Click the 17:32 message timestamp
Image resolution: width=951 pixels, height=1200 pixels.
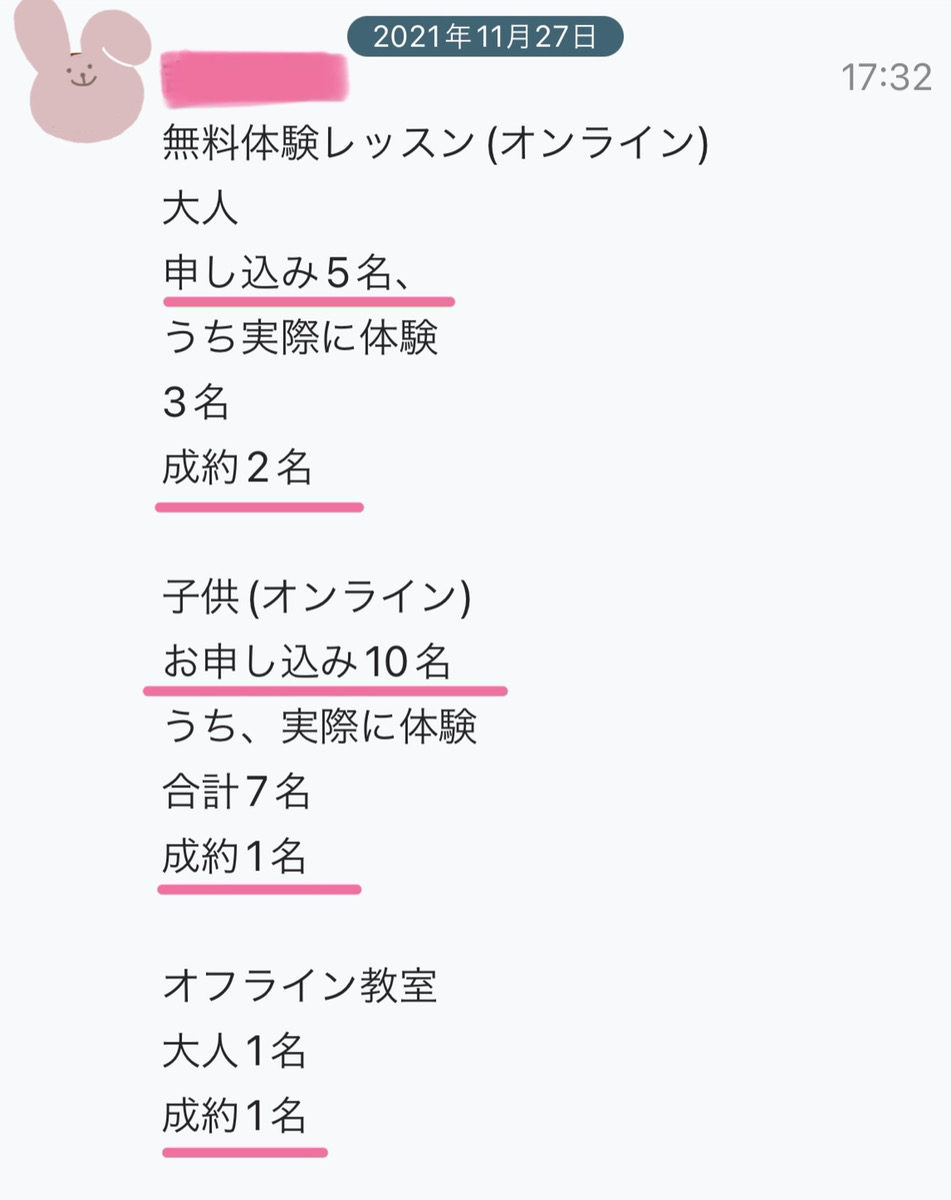[886, 77]
